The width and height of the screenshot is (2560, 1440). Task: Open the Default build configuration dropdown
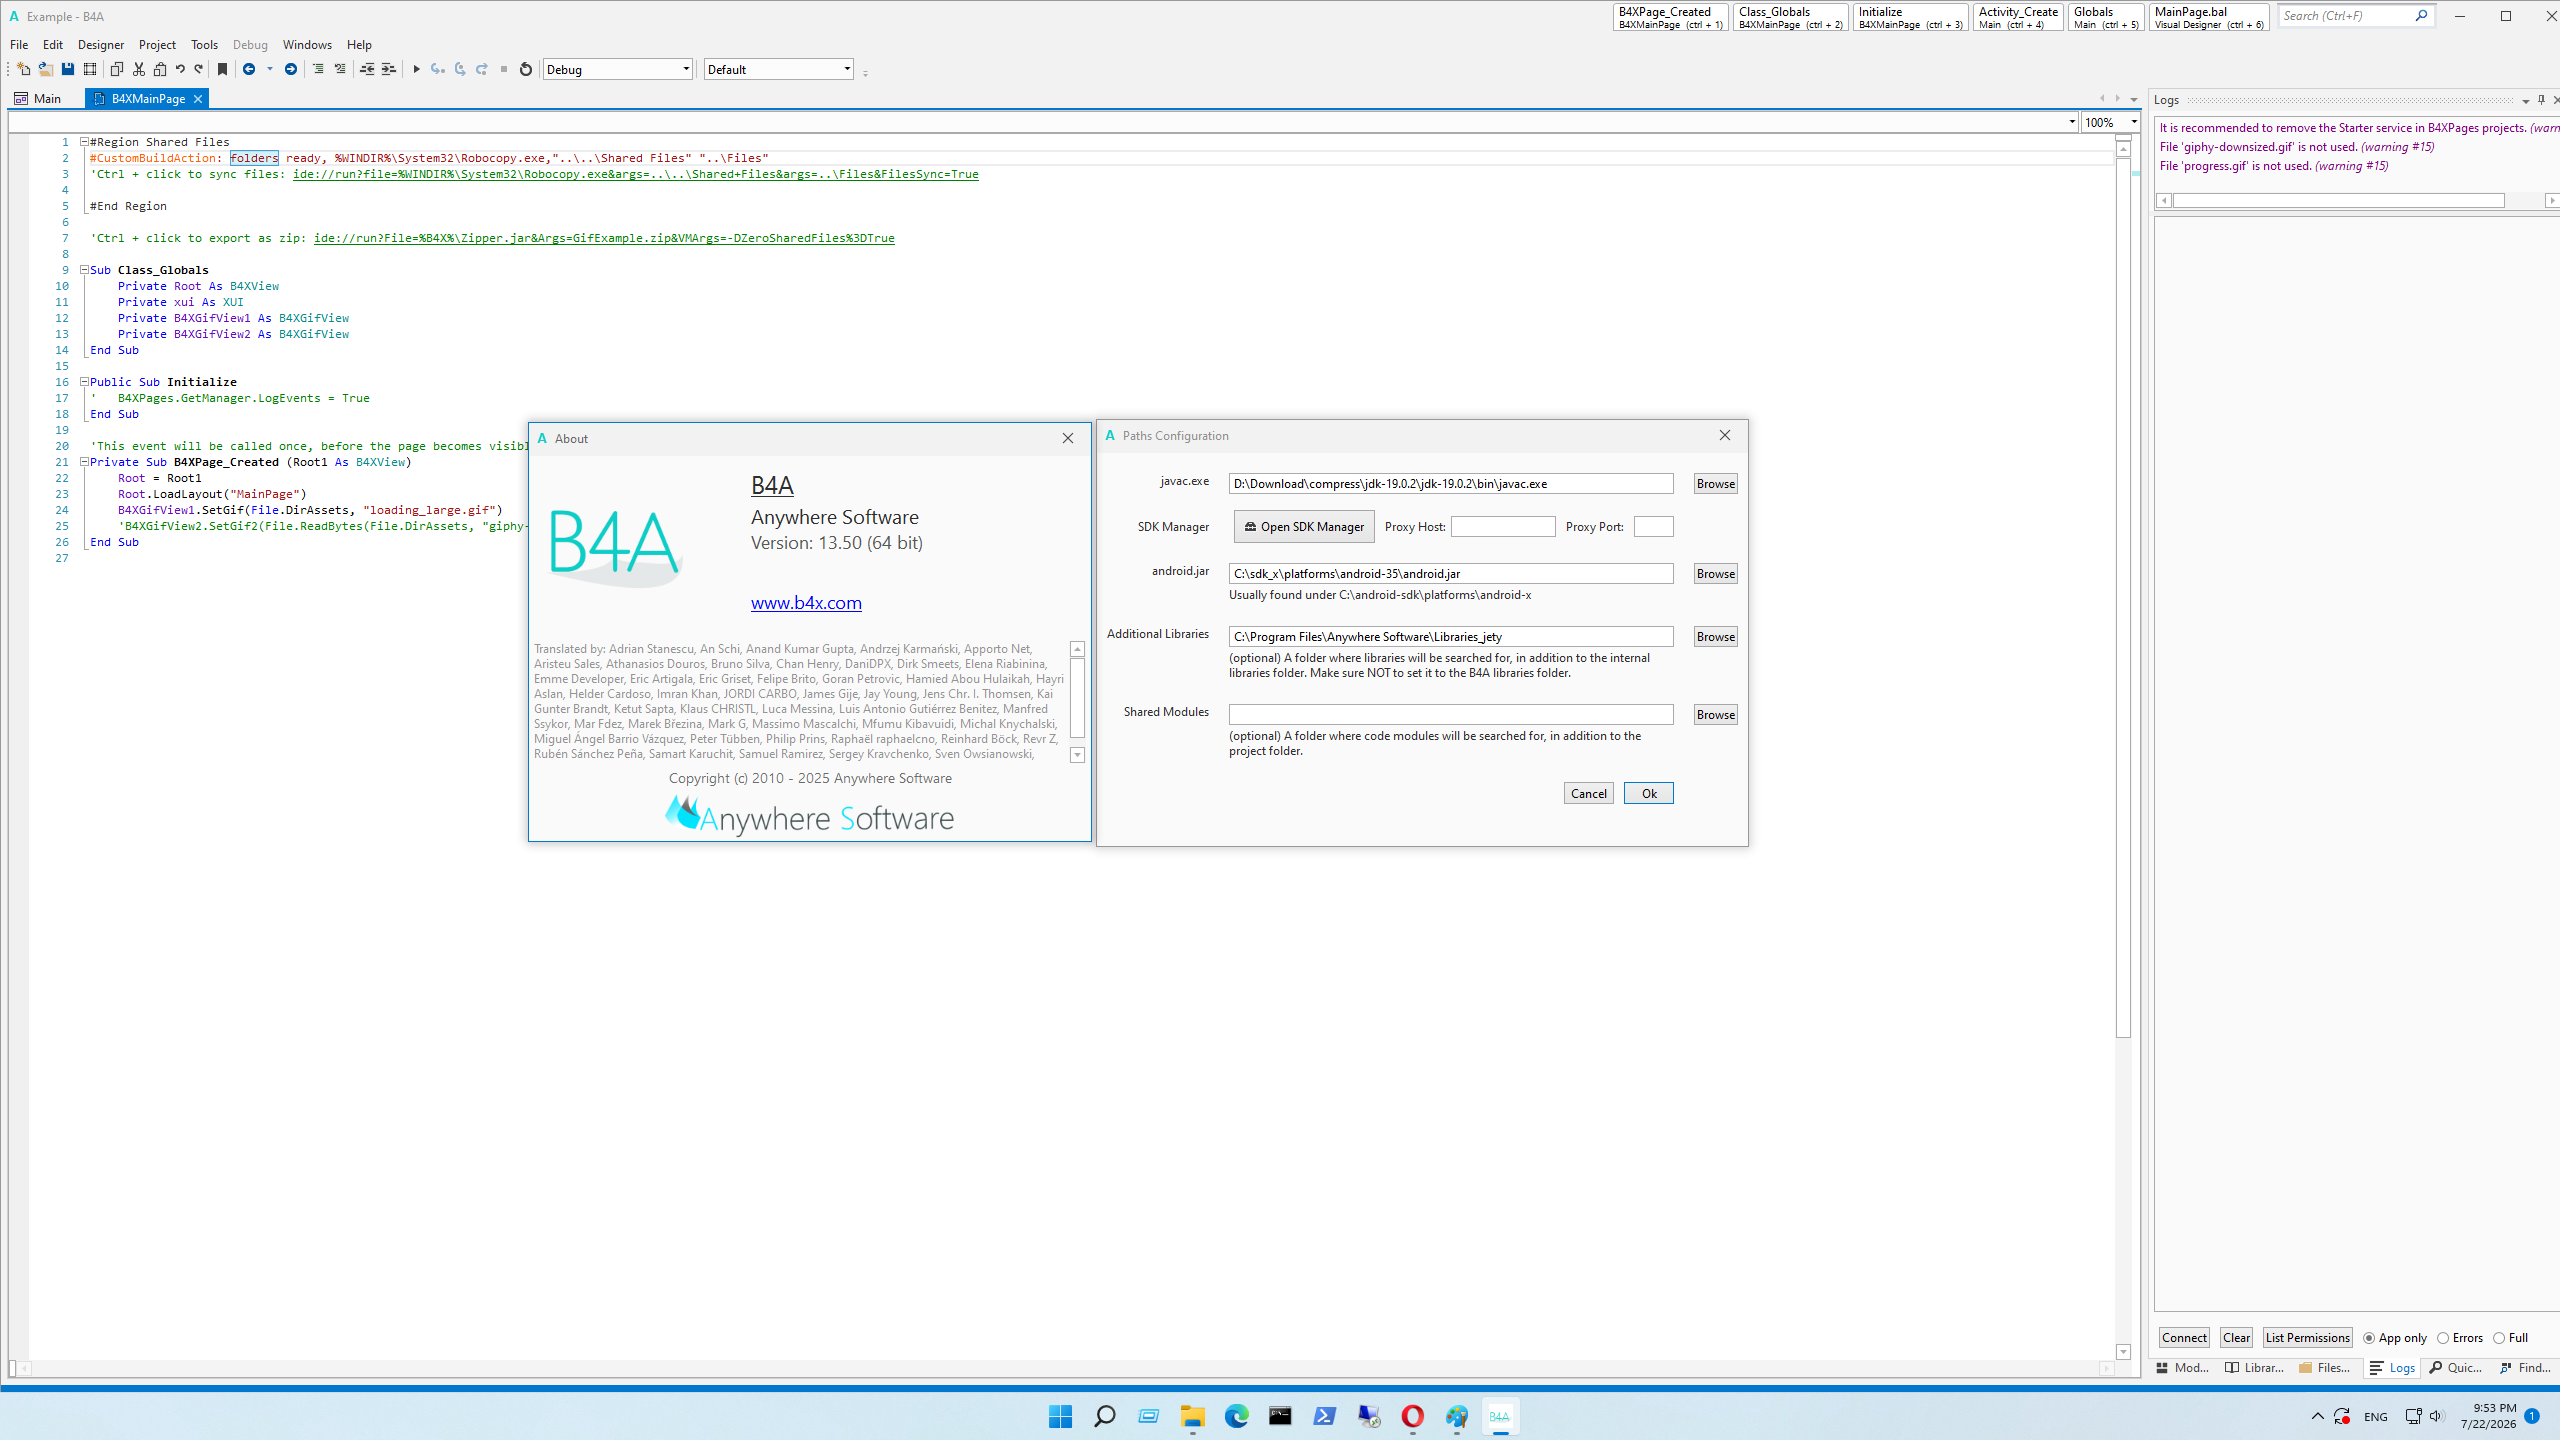[x=779, y=69]
